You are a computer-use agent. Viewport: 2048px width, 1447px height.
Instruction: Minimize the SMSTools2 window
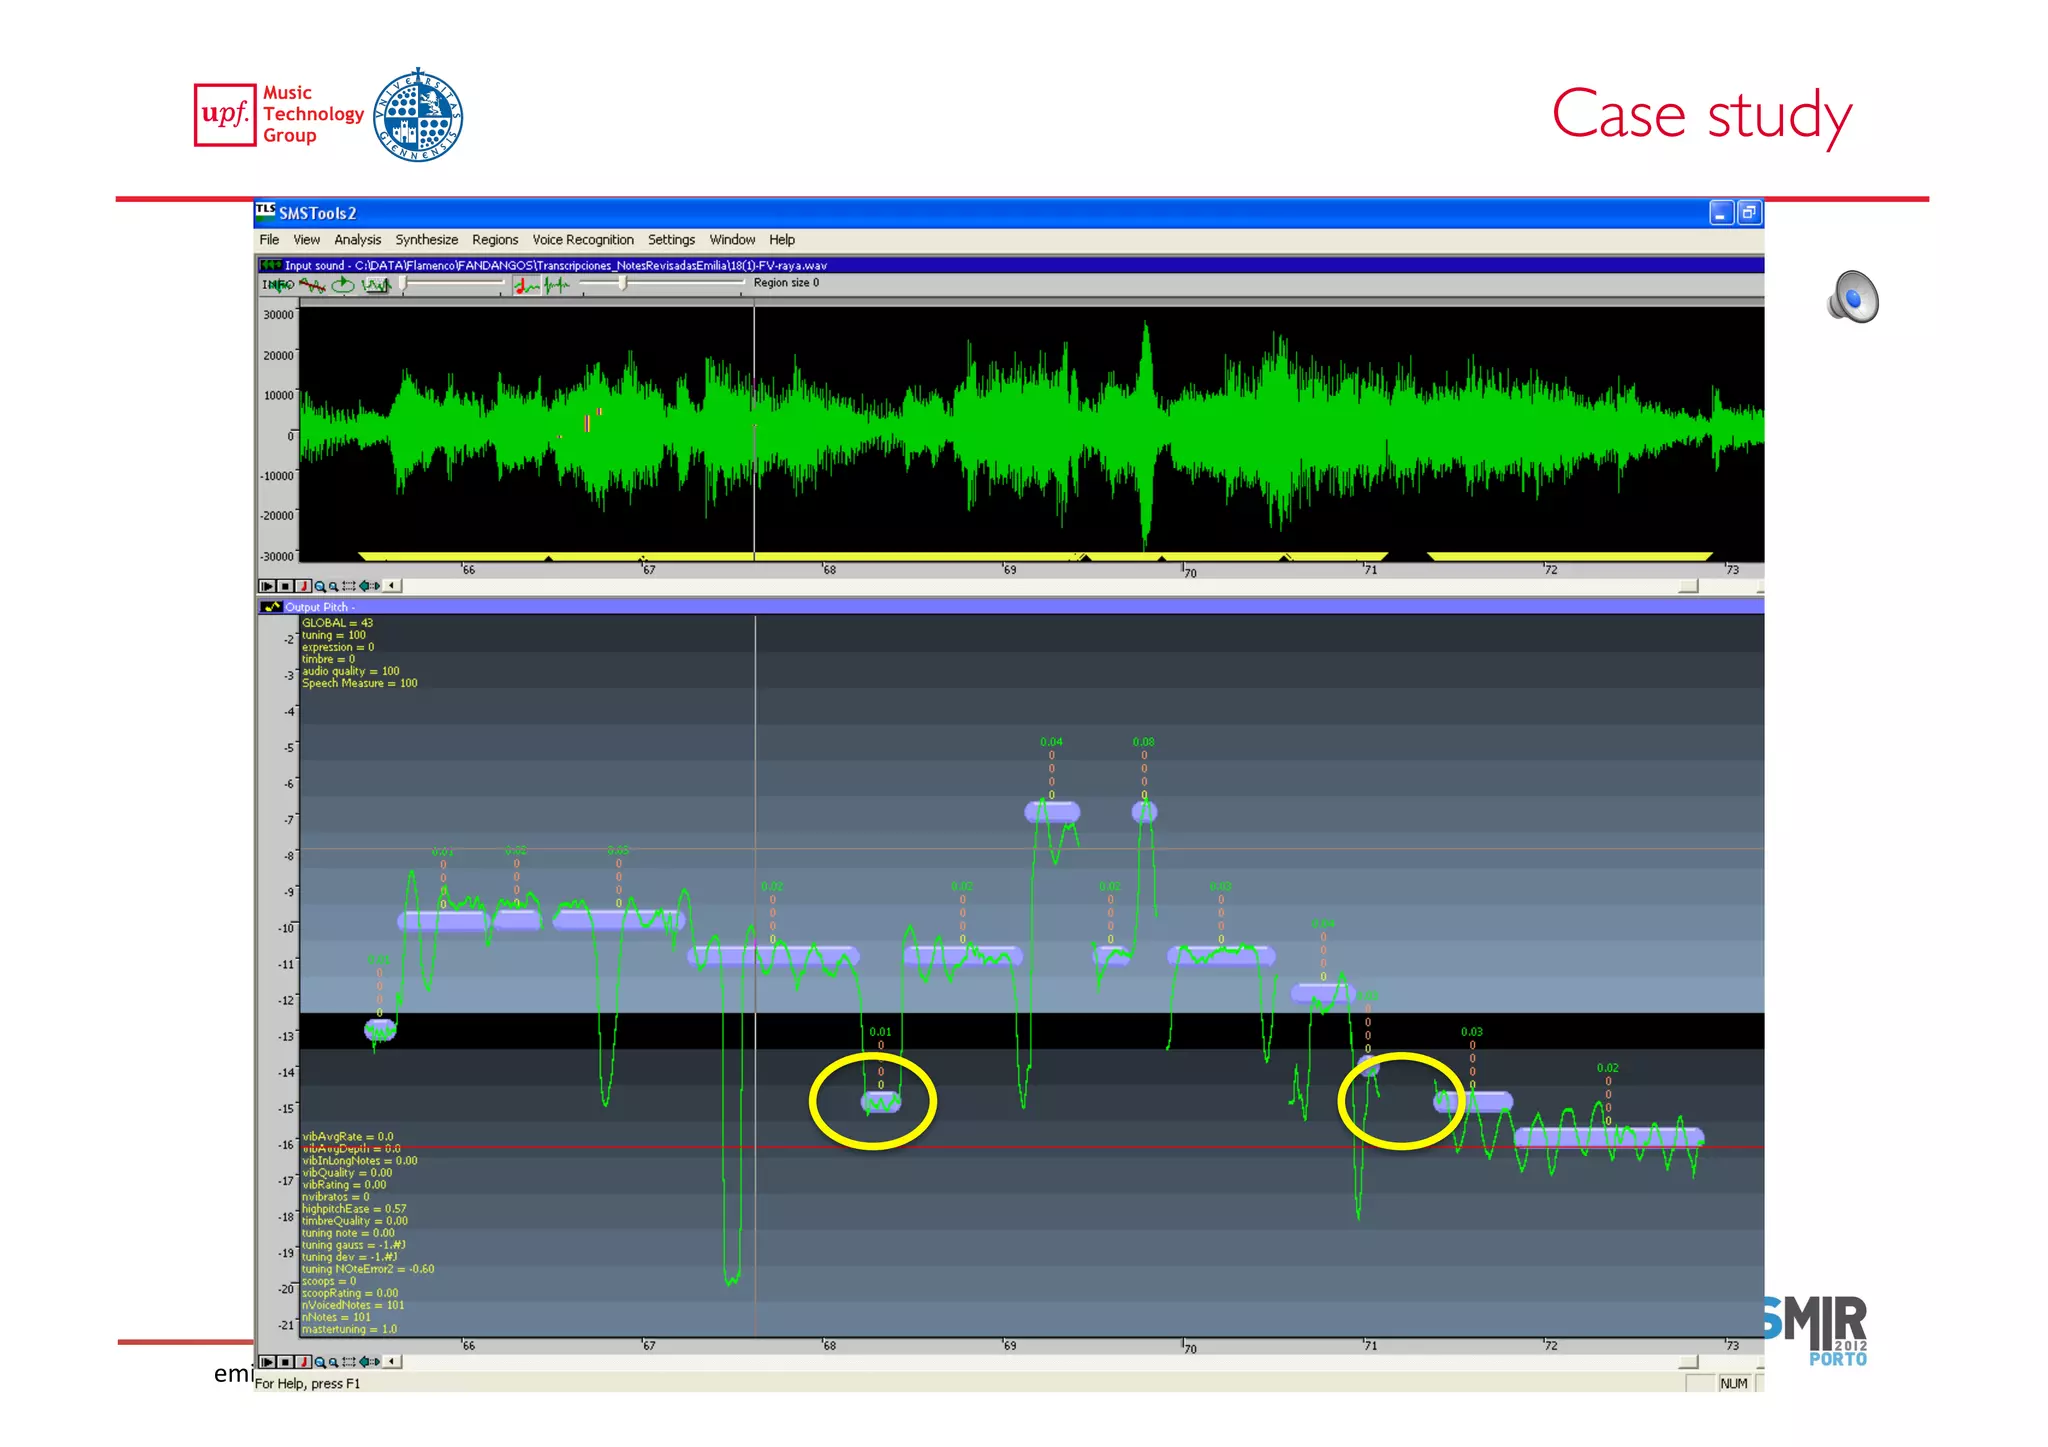point(1721,213)
